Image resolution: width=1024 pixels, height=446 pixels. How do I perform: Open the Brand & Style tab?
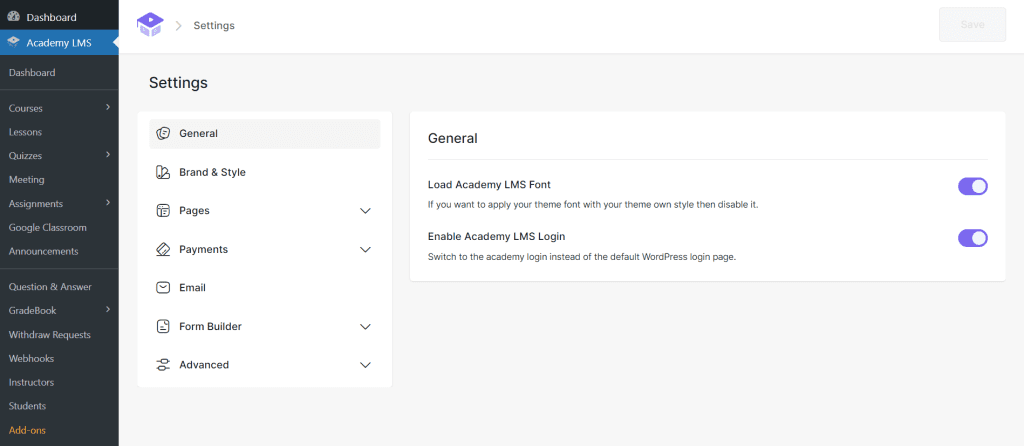pyautogui.click(x=264, y=172)
